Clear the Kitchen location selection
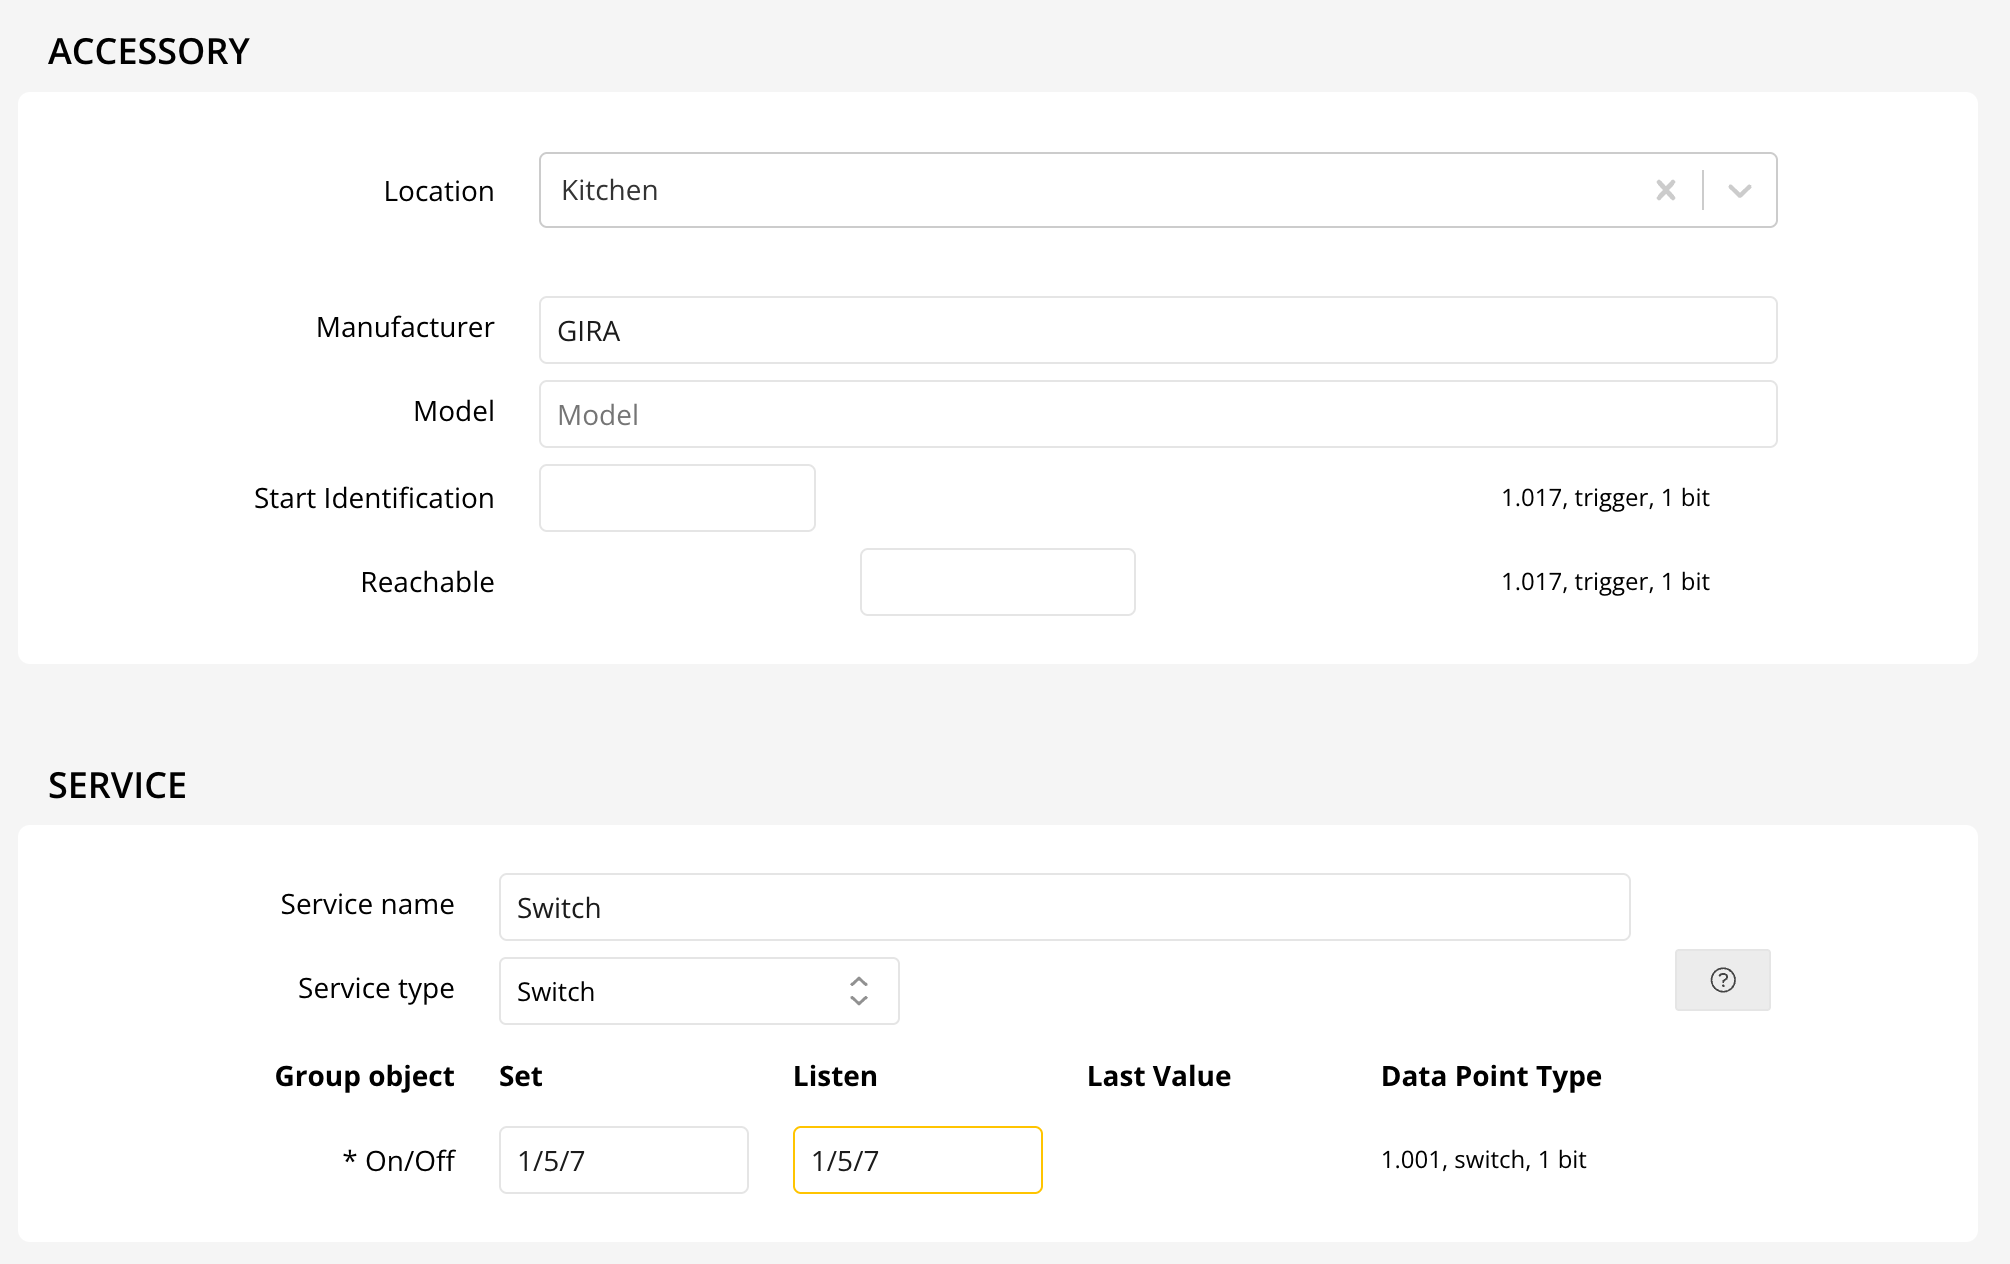Viewport: 2010px width, 1264px height. click(1665, 190)
